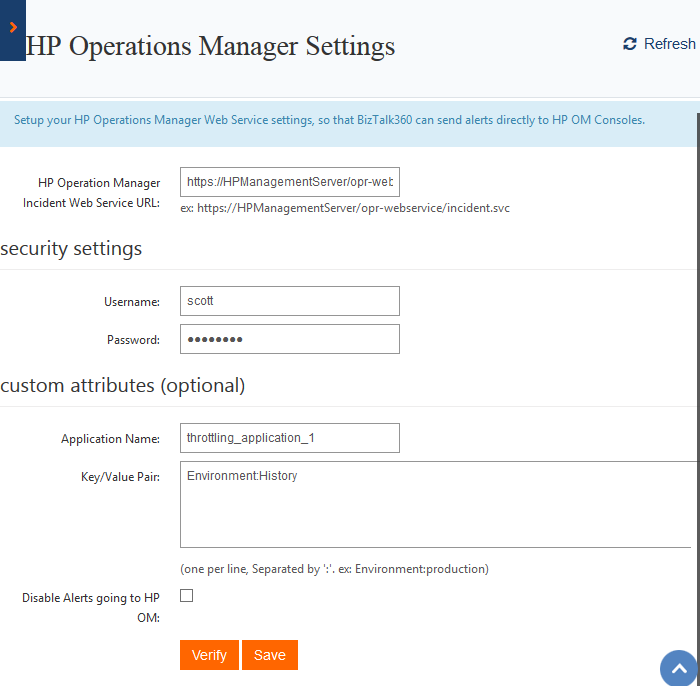Viewport: 700px width, 688px height.
Task: Click the Key/Value Pair text area
Action: 438,505
